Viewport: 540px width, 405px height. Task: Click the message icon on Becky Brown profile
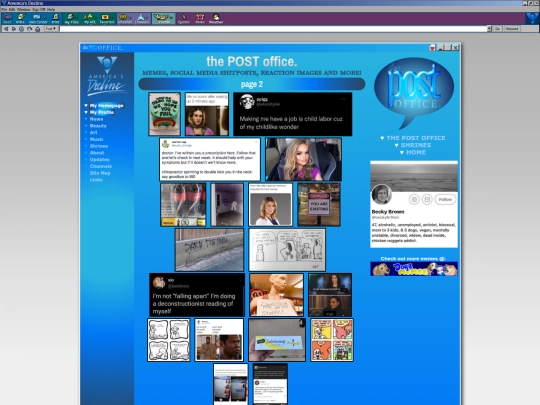tap(427, 199)
